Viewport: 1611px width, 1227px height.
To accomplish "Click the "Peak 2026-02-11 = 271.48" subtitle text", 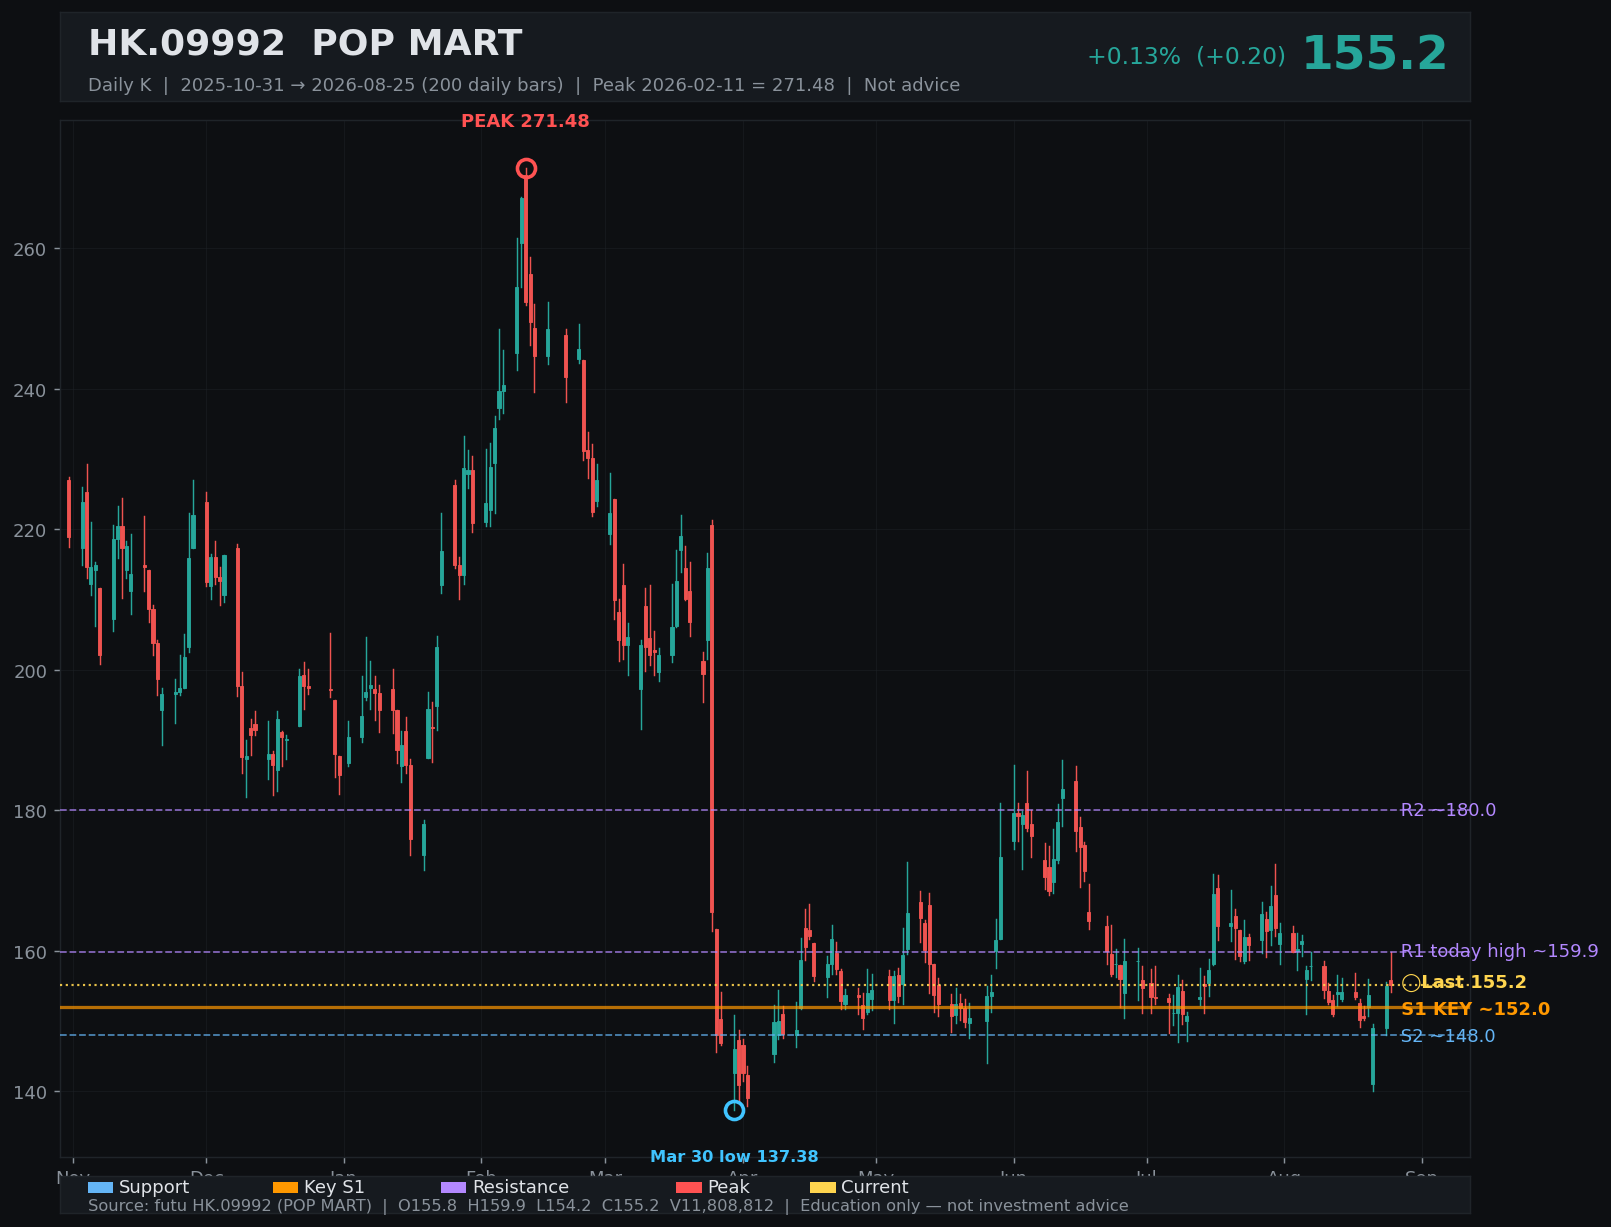I will point(713,85).
